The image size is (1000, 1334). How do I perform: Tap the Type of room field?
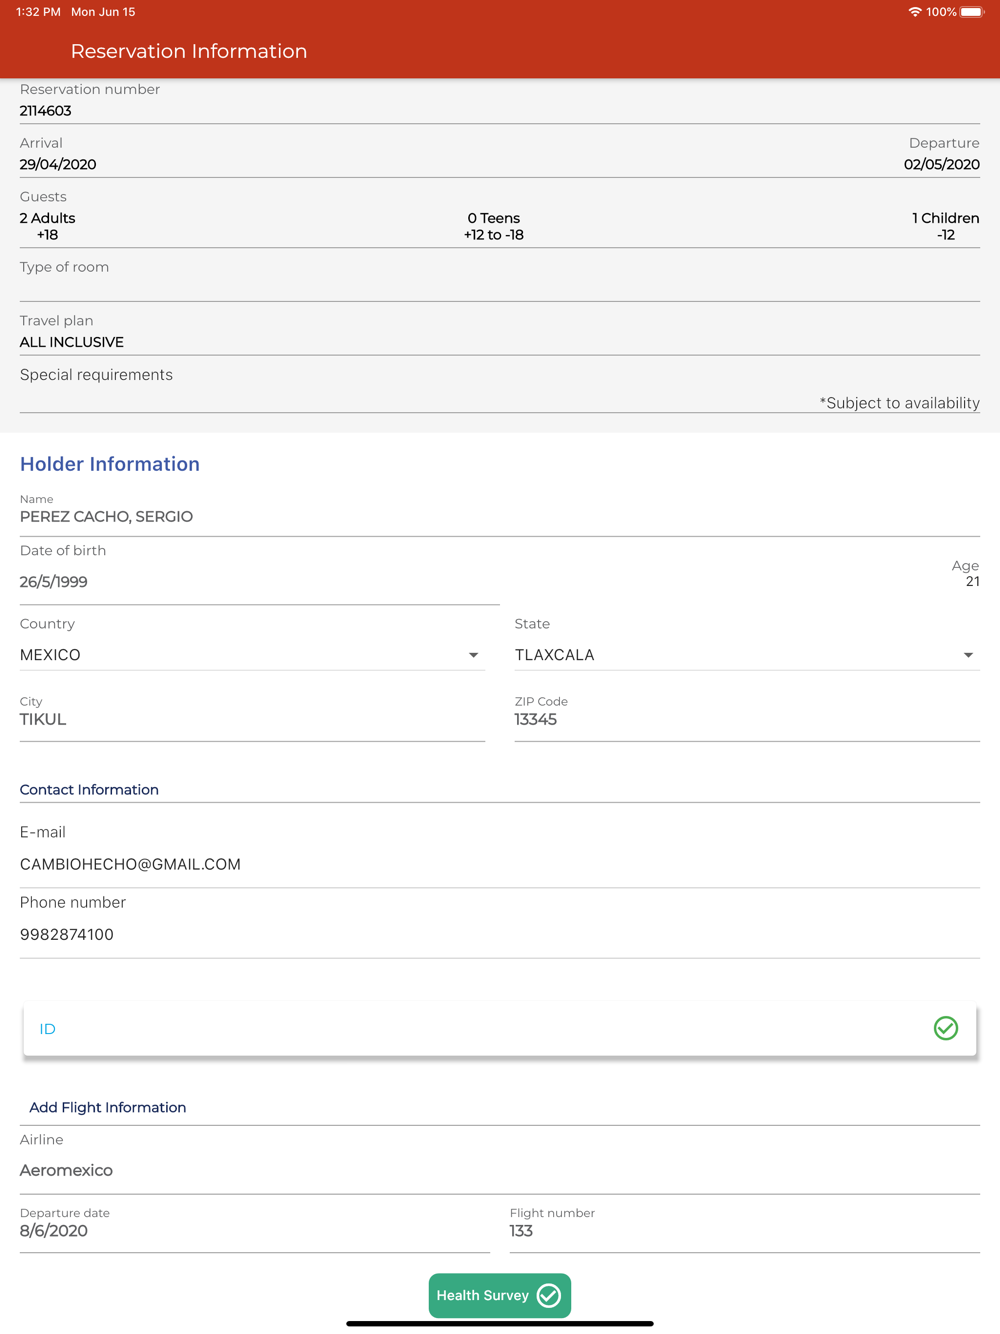(500, 279)
